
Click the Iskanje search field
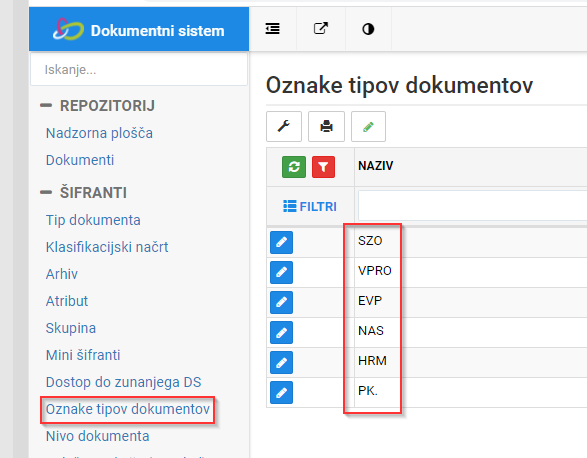pos(139,70)
